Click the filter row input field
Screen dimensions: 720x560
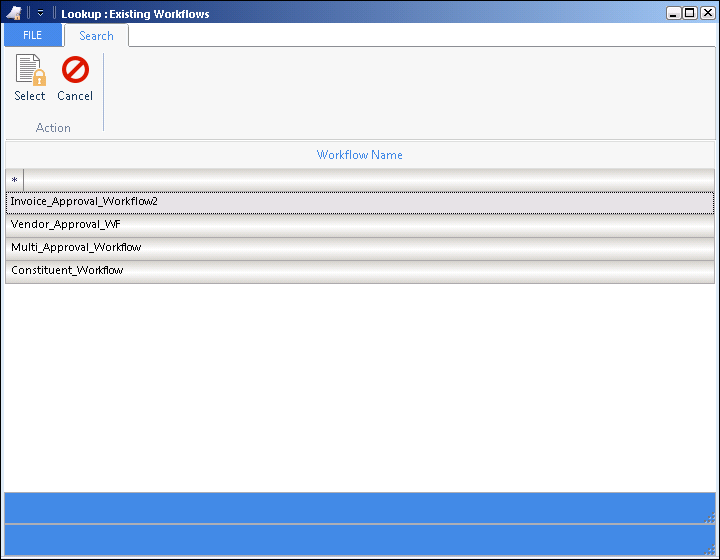pyautogui.click(x=369, y=180)
